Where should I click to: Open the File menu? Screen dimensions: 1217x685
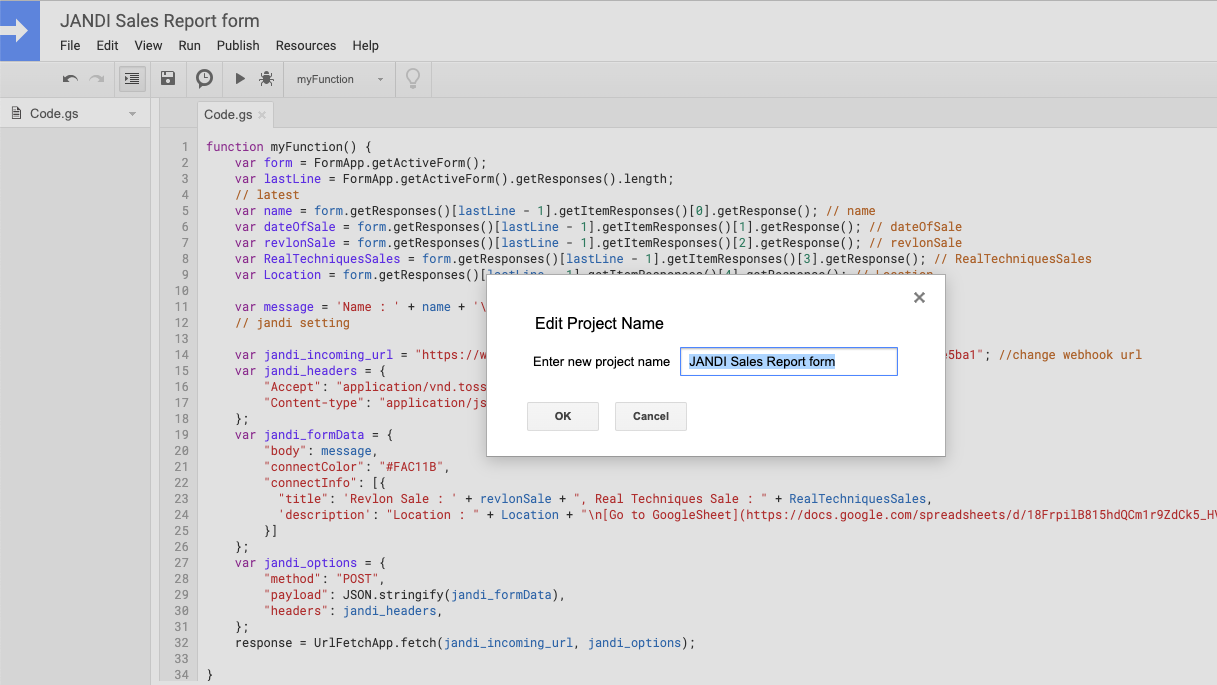70,46
